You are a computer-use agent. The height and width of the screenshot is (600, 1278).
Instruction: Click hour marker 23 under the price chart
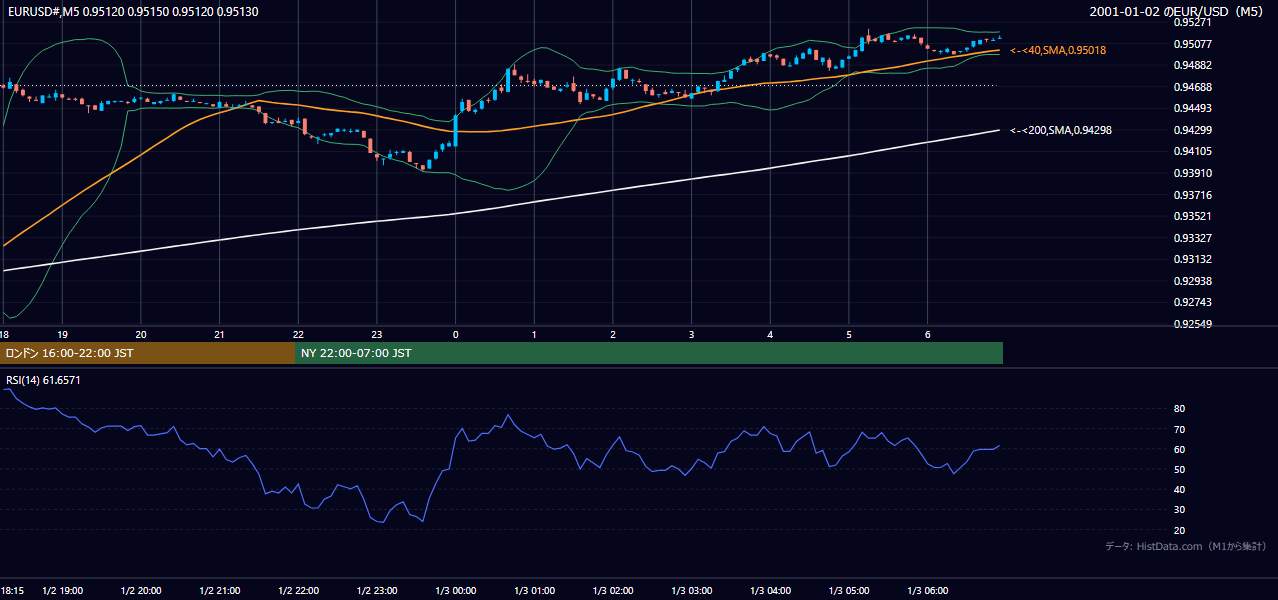click(x=377, y=334)
